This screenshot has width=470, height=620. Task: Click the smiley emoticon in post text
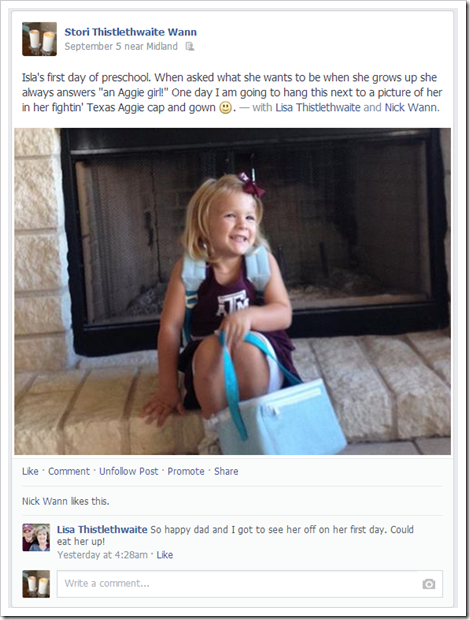225,108
